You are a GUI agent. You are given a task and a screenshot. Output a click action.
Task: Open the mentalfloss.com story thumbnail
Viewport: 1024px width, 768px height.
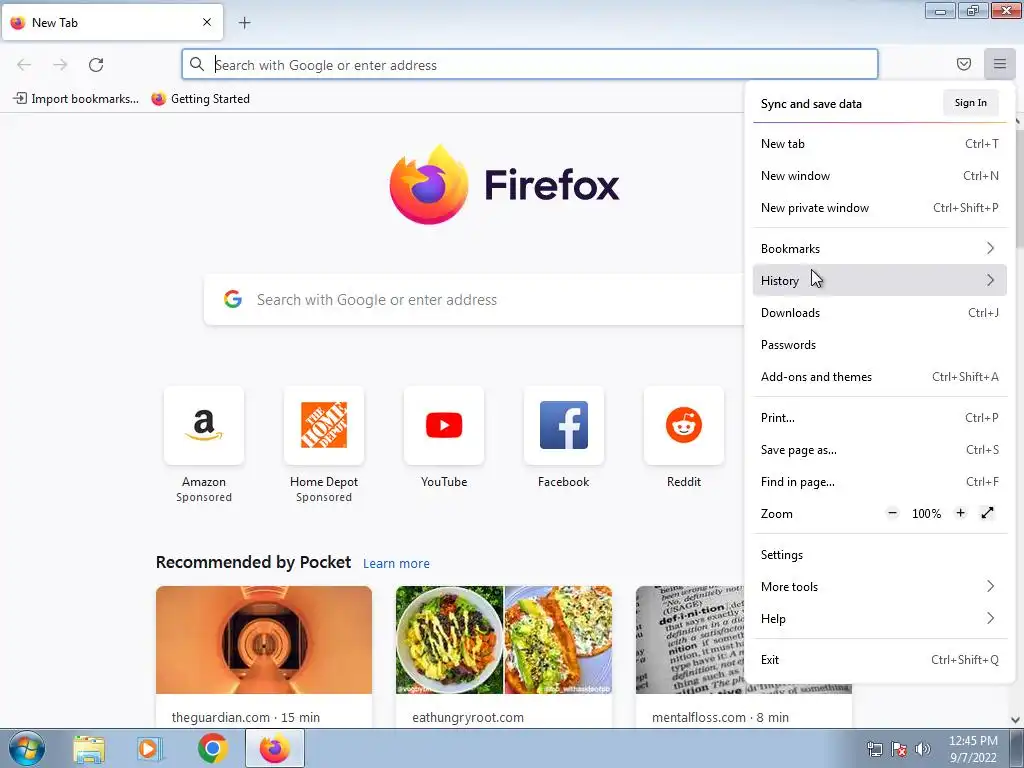[690, 640]
